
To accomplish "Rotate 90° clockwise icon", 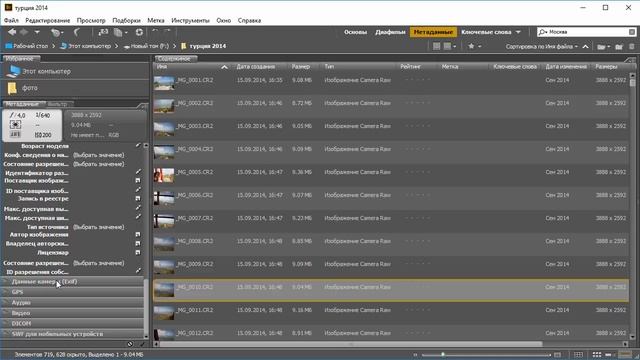I will [167, 31].
